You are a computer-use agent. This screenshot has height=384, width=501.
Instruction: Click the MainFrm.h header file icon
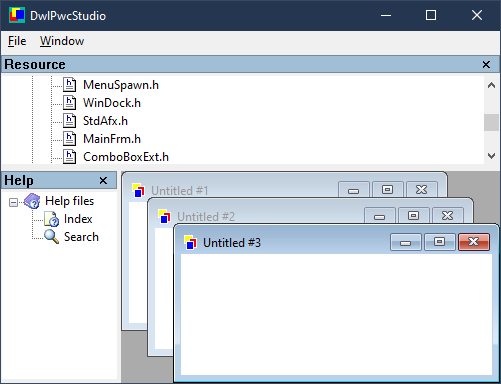69,139
